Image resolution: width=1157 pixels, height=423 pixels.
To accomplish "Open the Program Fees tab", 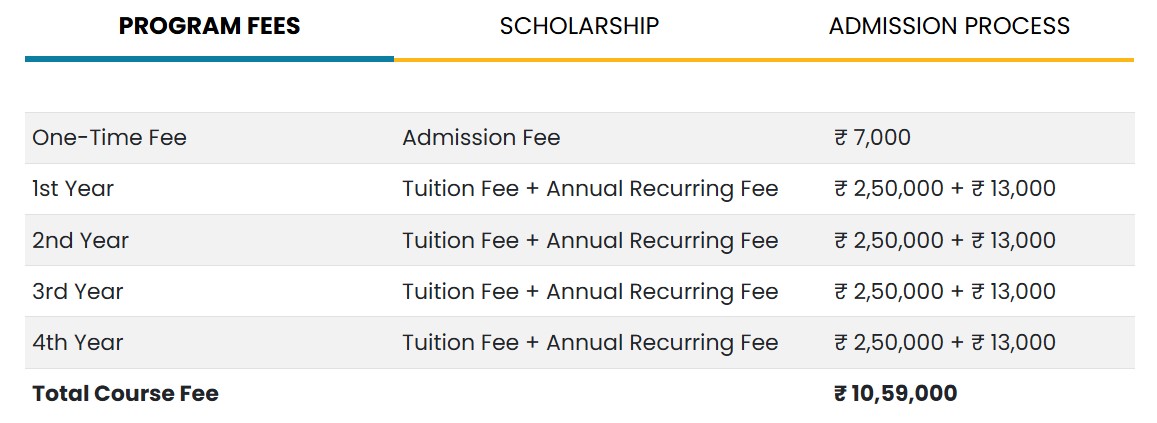I will tap(210, 27).
